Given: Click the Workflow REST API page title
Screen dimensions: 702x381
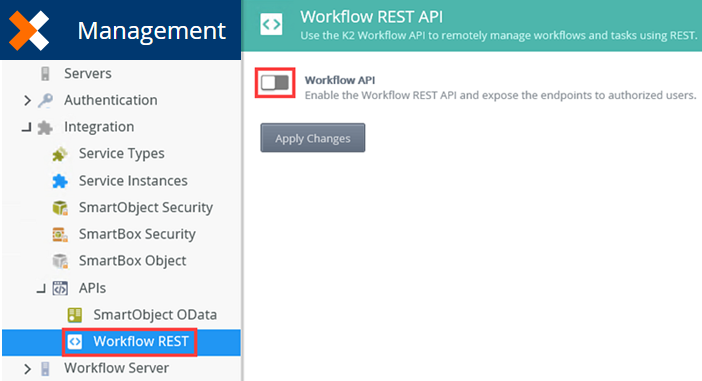Looking at the screenshot, I should point(372,17).
